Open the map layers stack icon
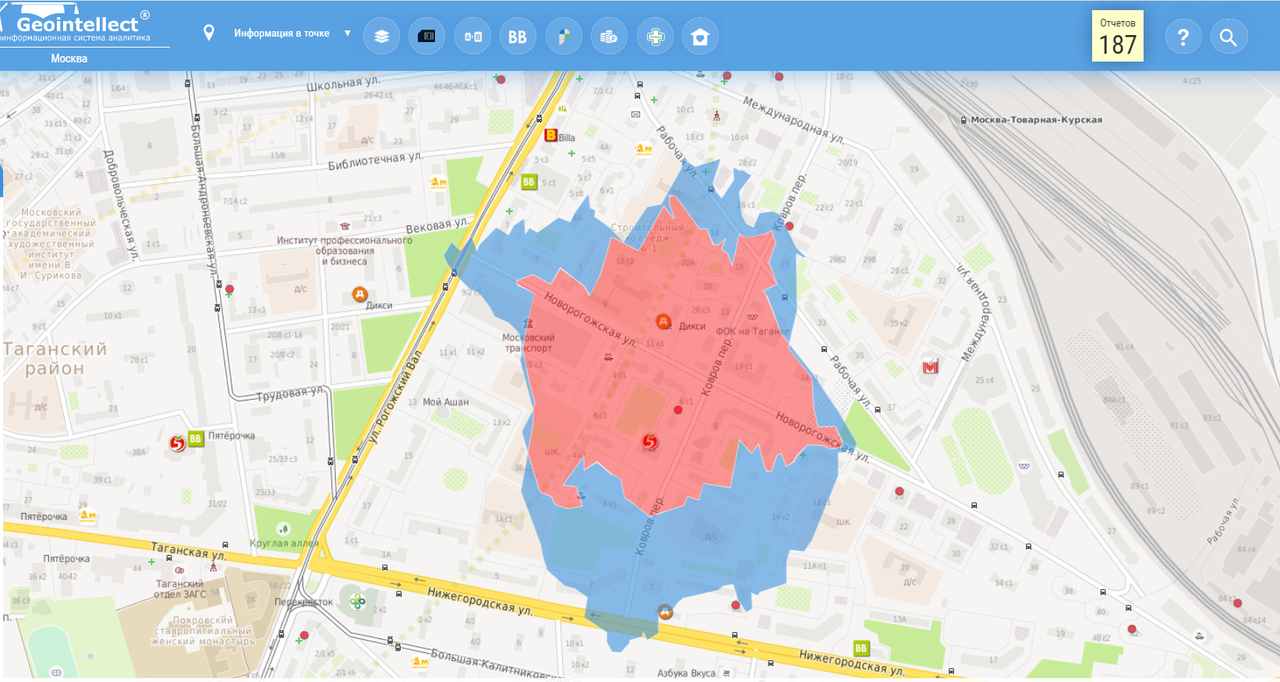Viewport: 1280px width, 682px height. pyautogui.click(x=381, y=37)
